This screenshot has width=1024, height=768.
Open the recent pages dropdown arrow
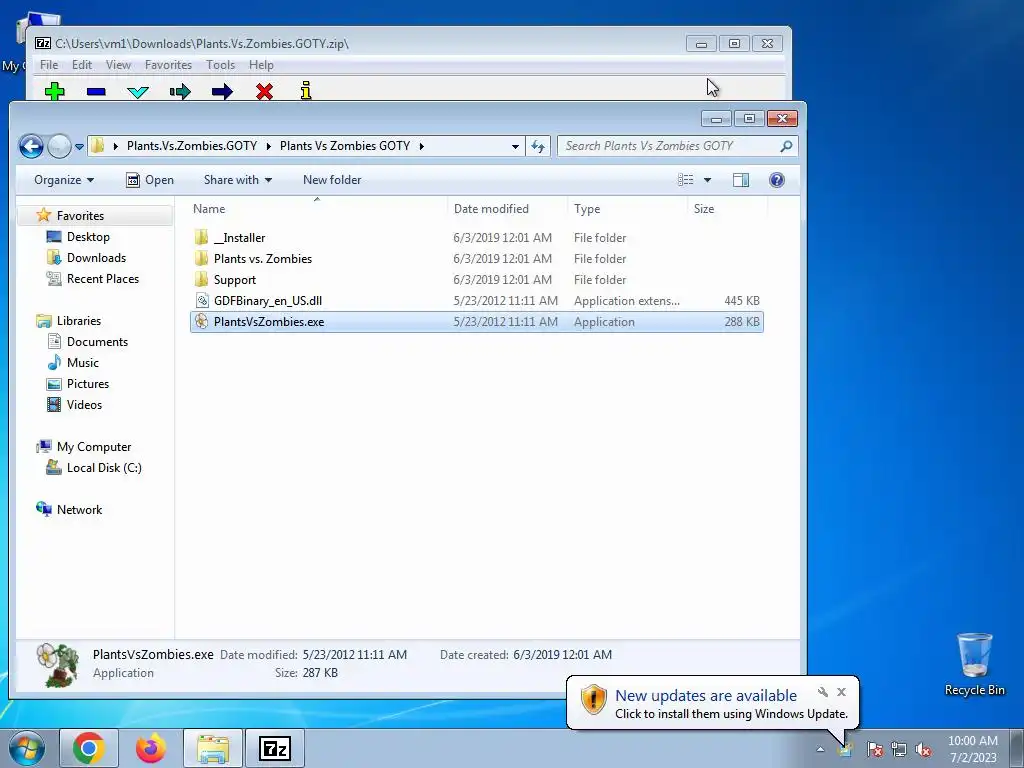point(79,147)
